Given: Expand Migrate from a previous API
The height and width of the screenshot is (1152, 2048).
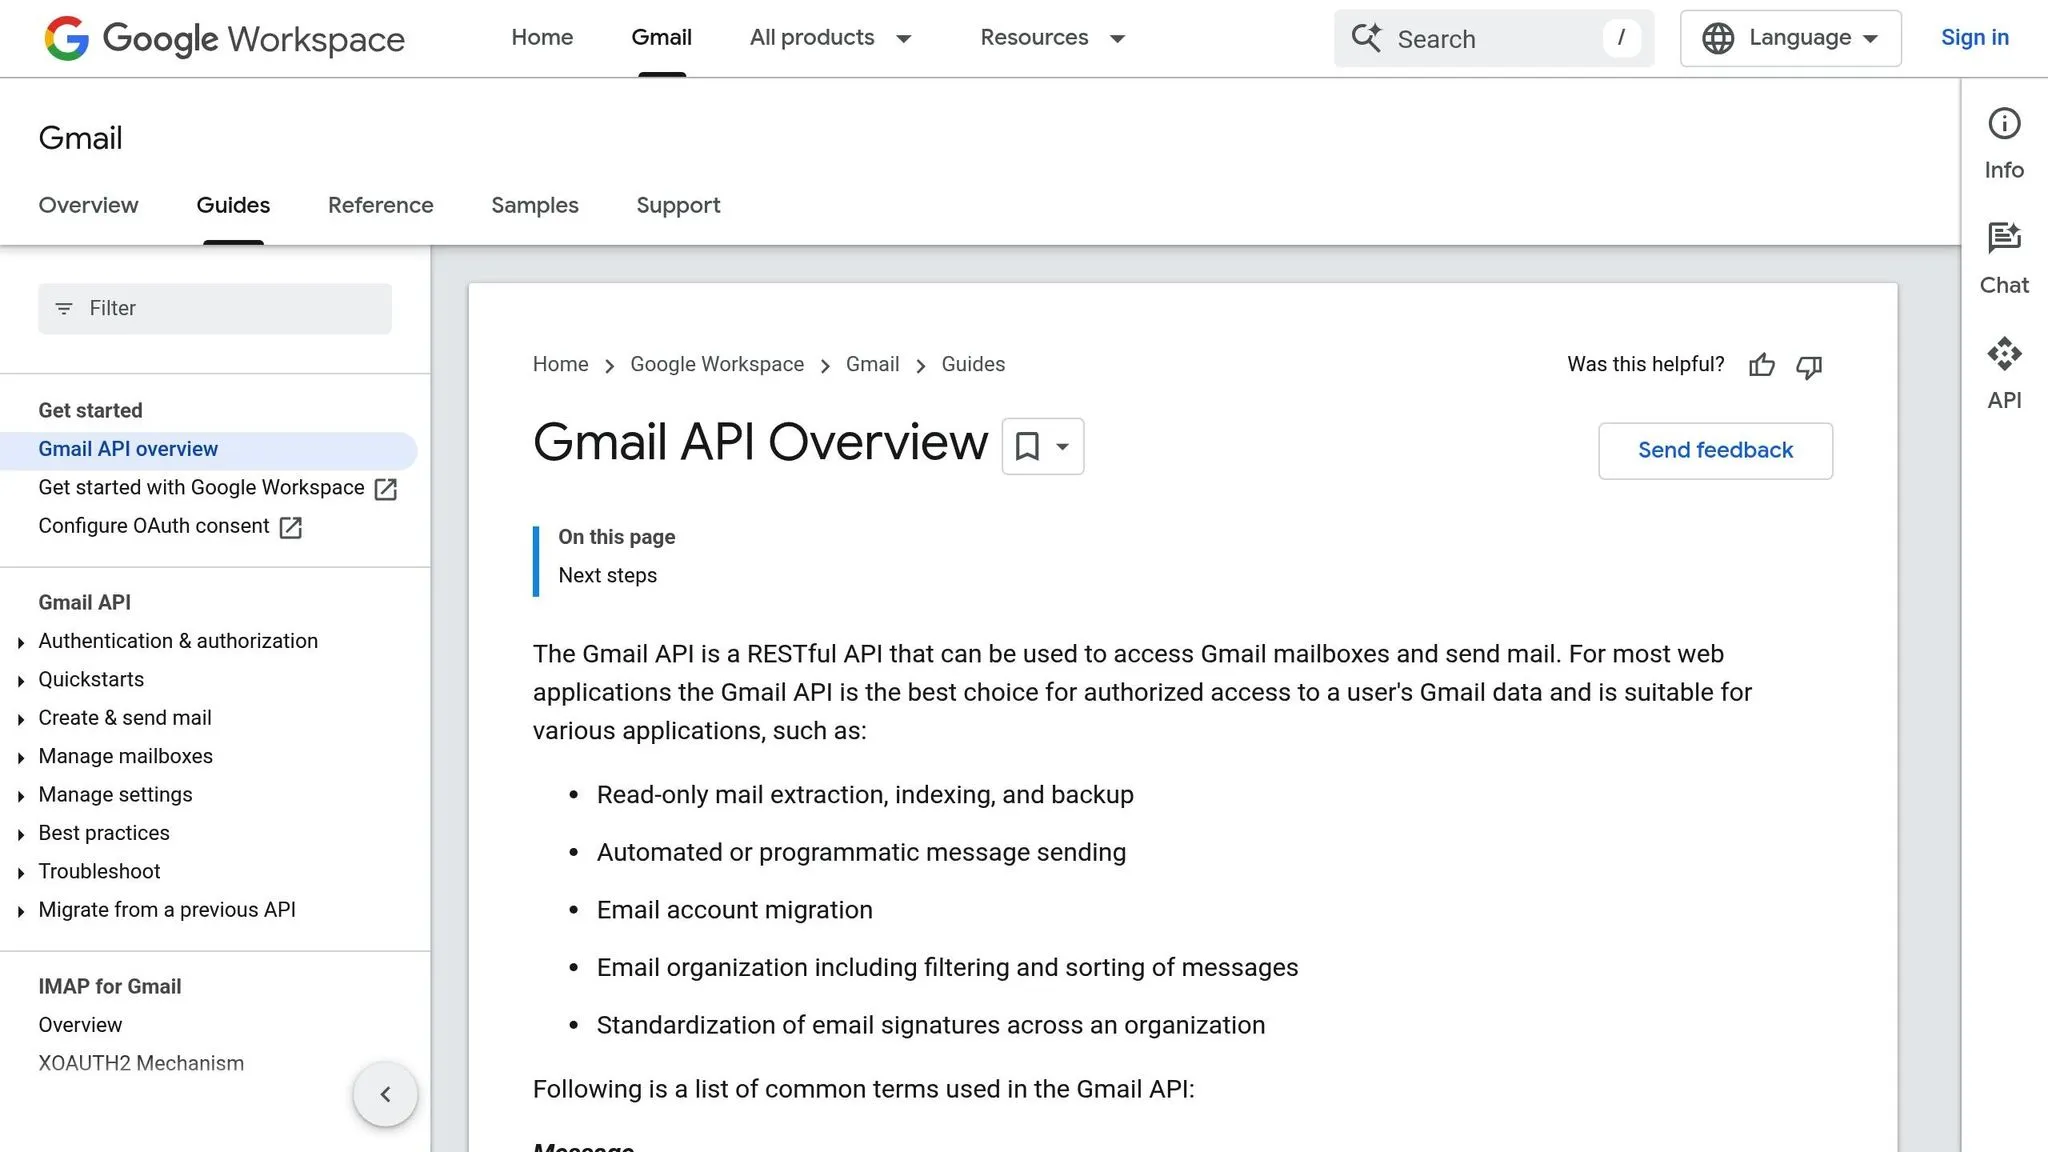Looking at the screenshot, I should [21, 912].
